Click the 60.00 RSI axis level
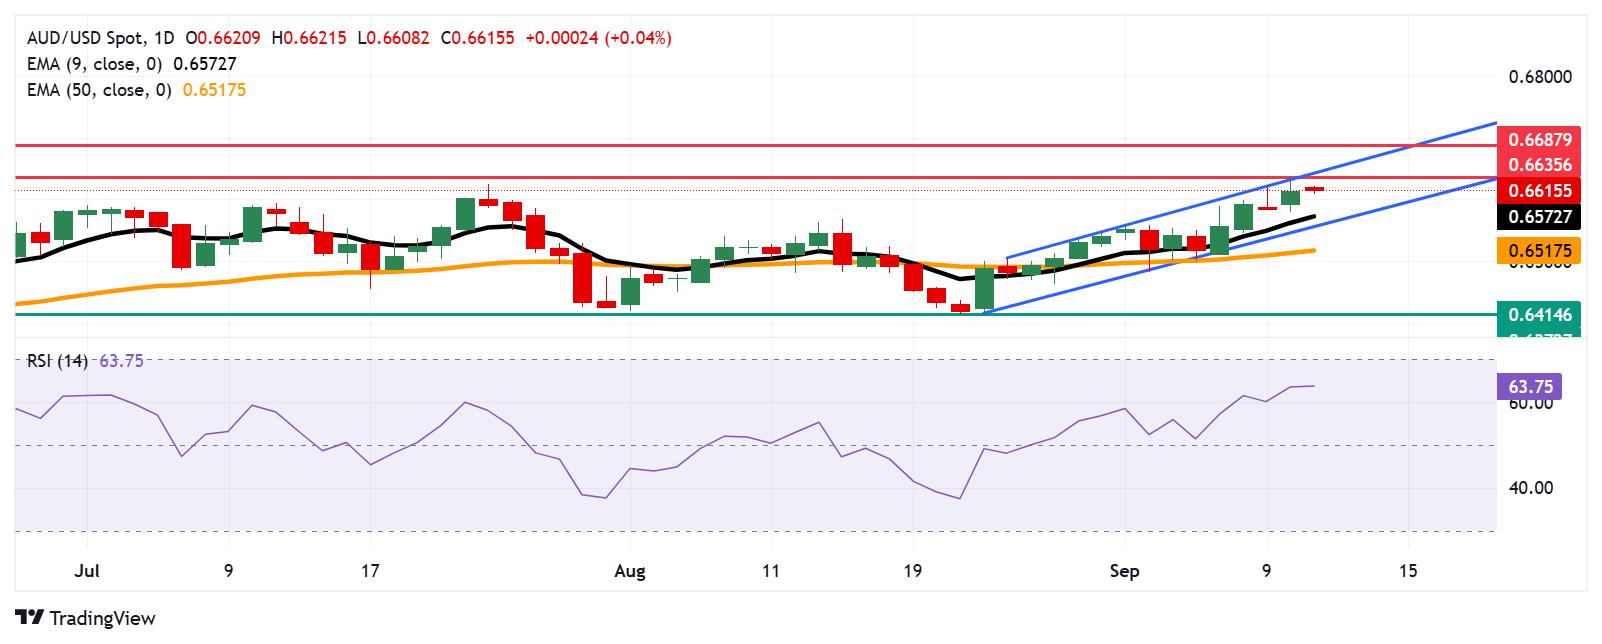 click(x=1530, y=404)
